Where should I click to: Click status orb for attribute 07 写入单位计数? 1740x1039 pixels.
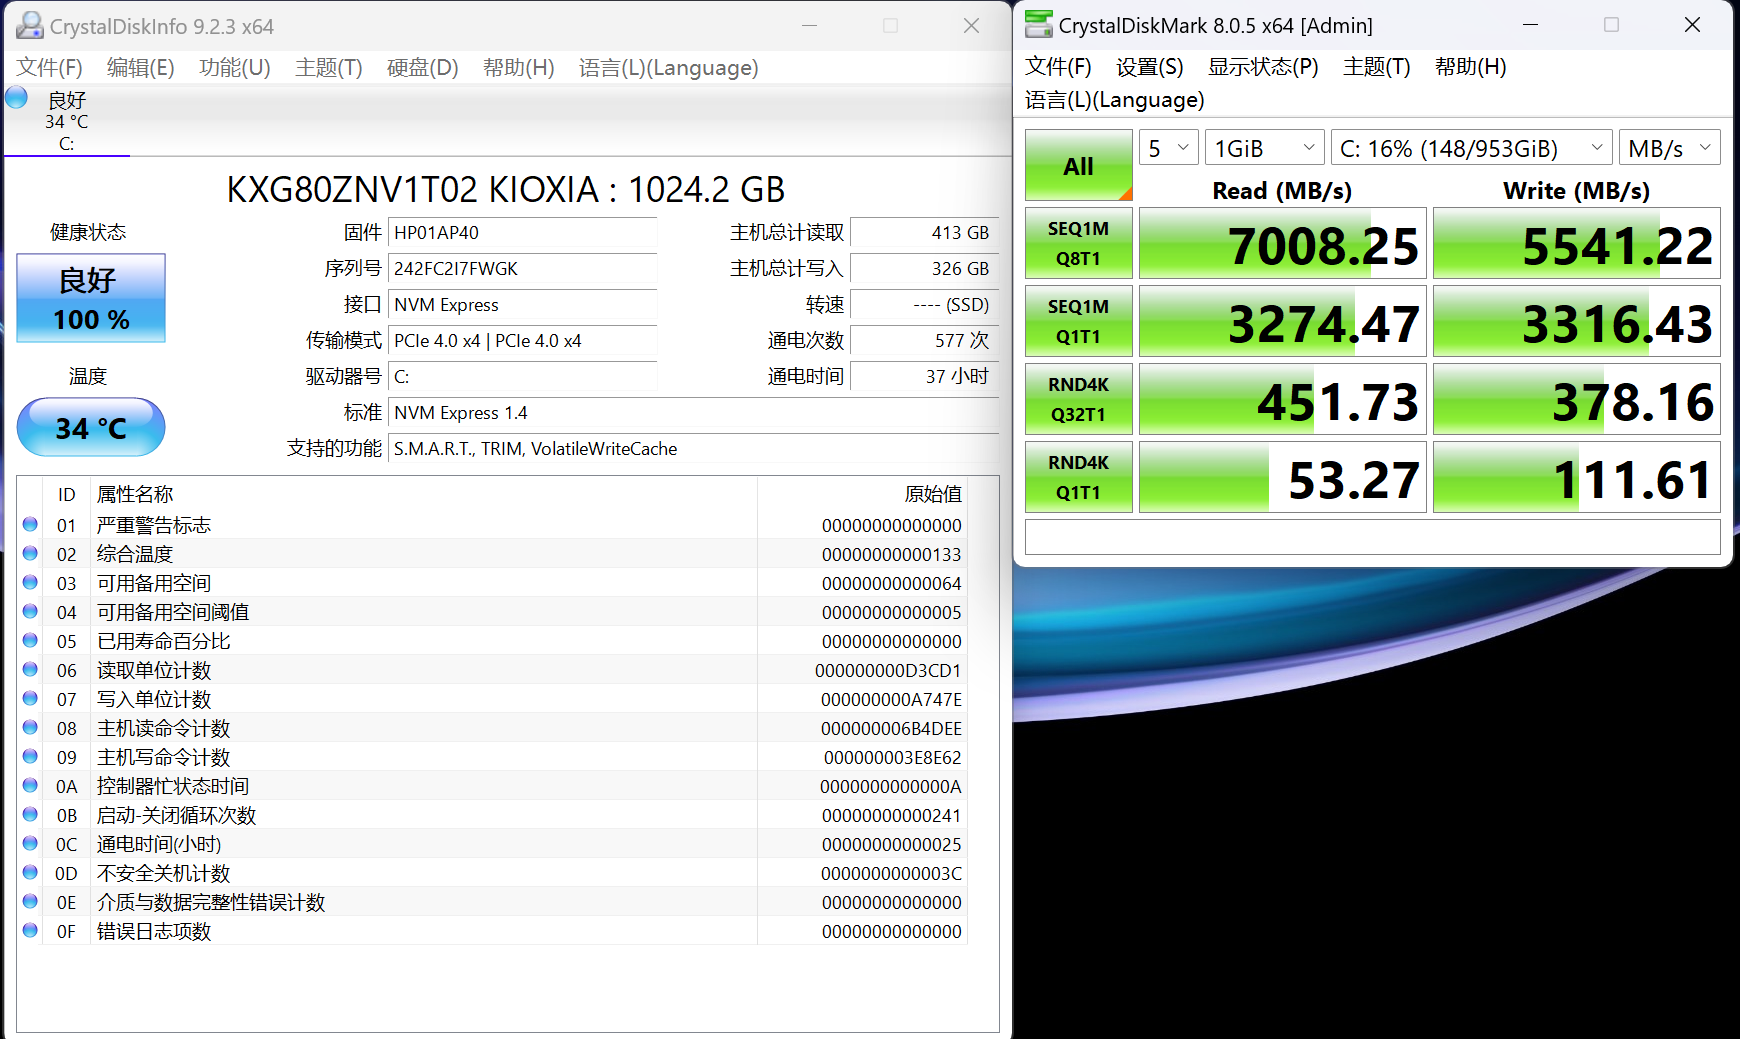(30, 698)
